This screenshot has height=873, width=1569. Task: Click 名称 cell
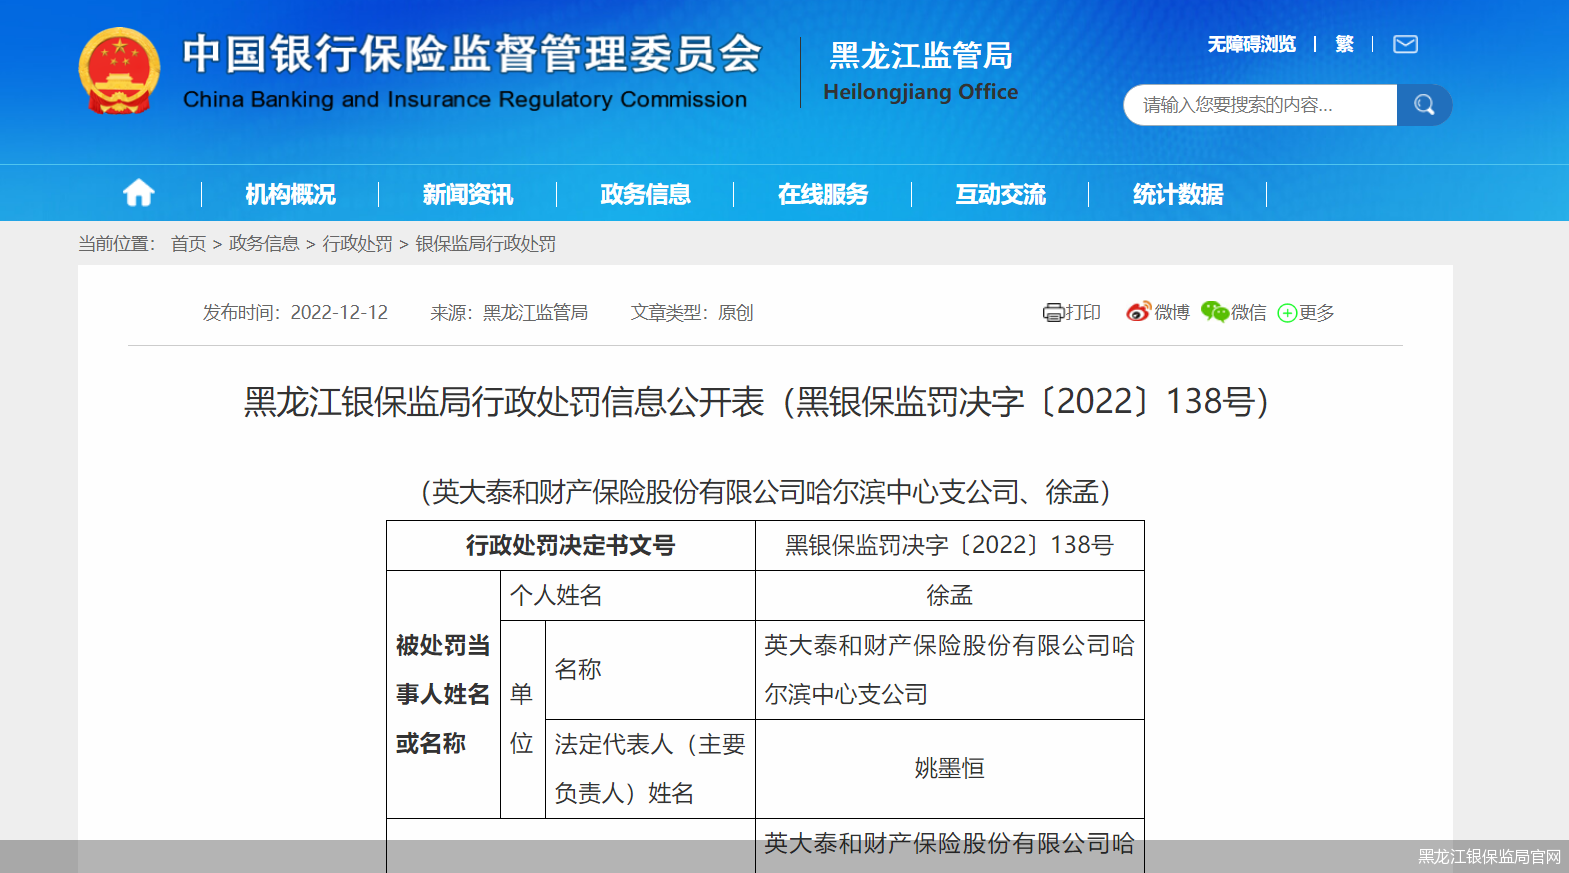coord(650,670)
